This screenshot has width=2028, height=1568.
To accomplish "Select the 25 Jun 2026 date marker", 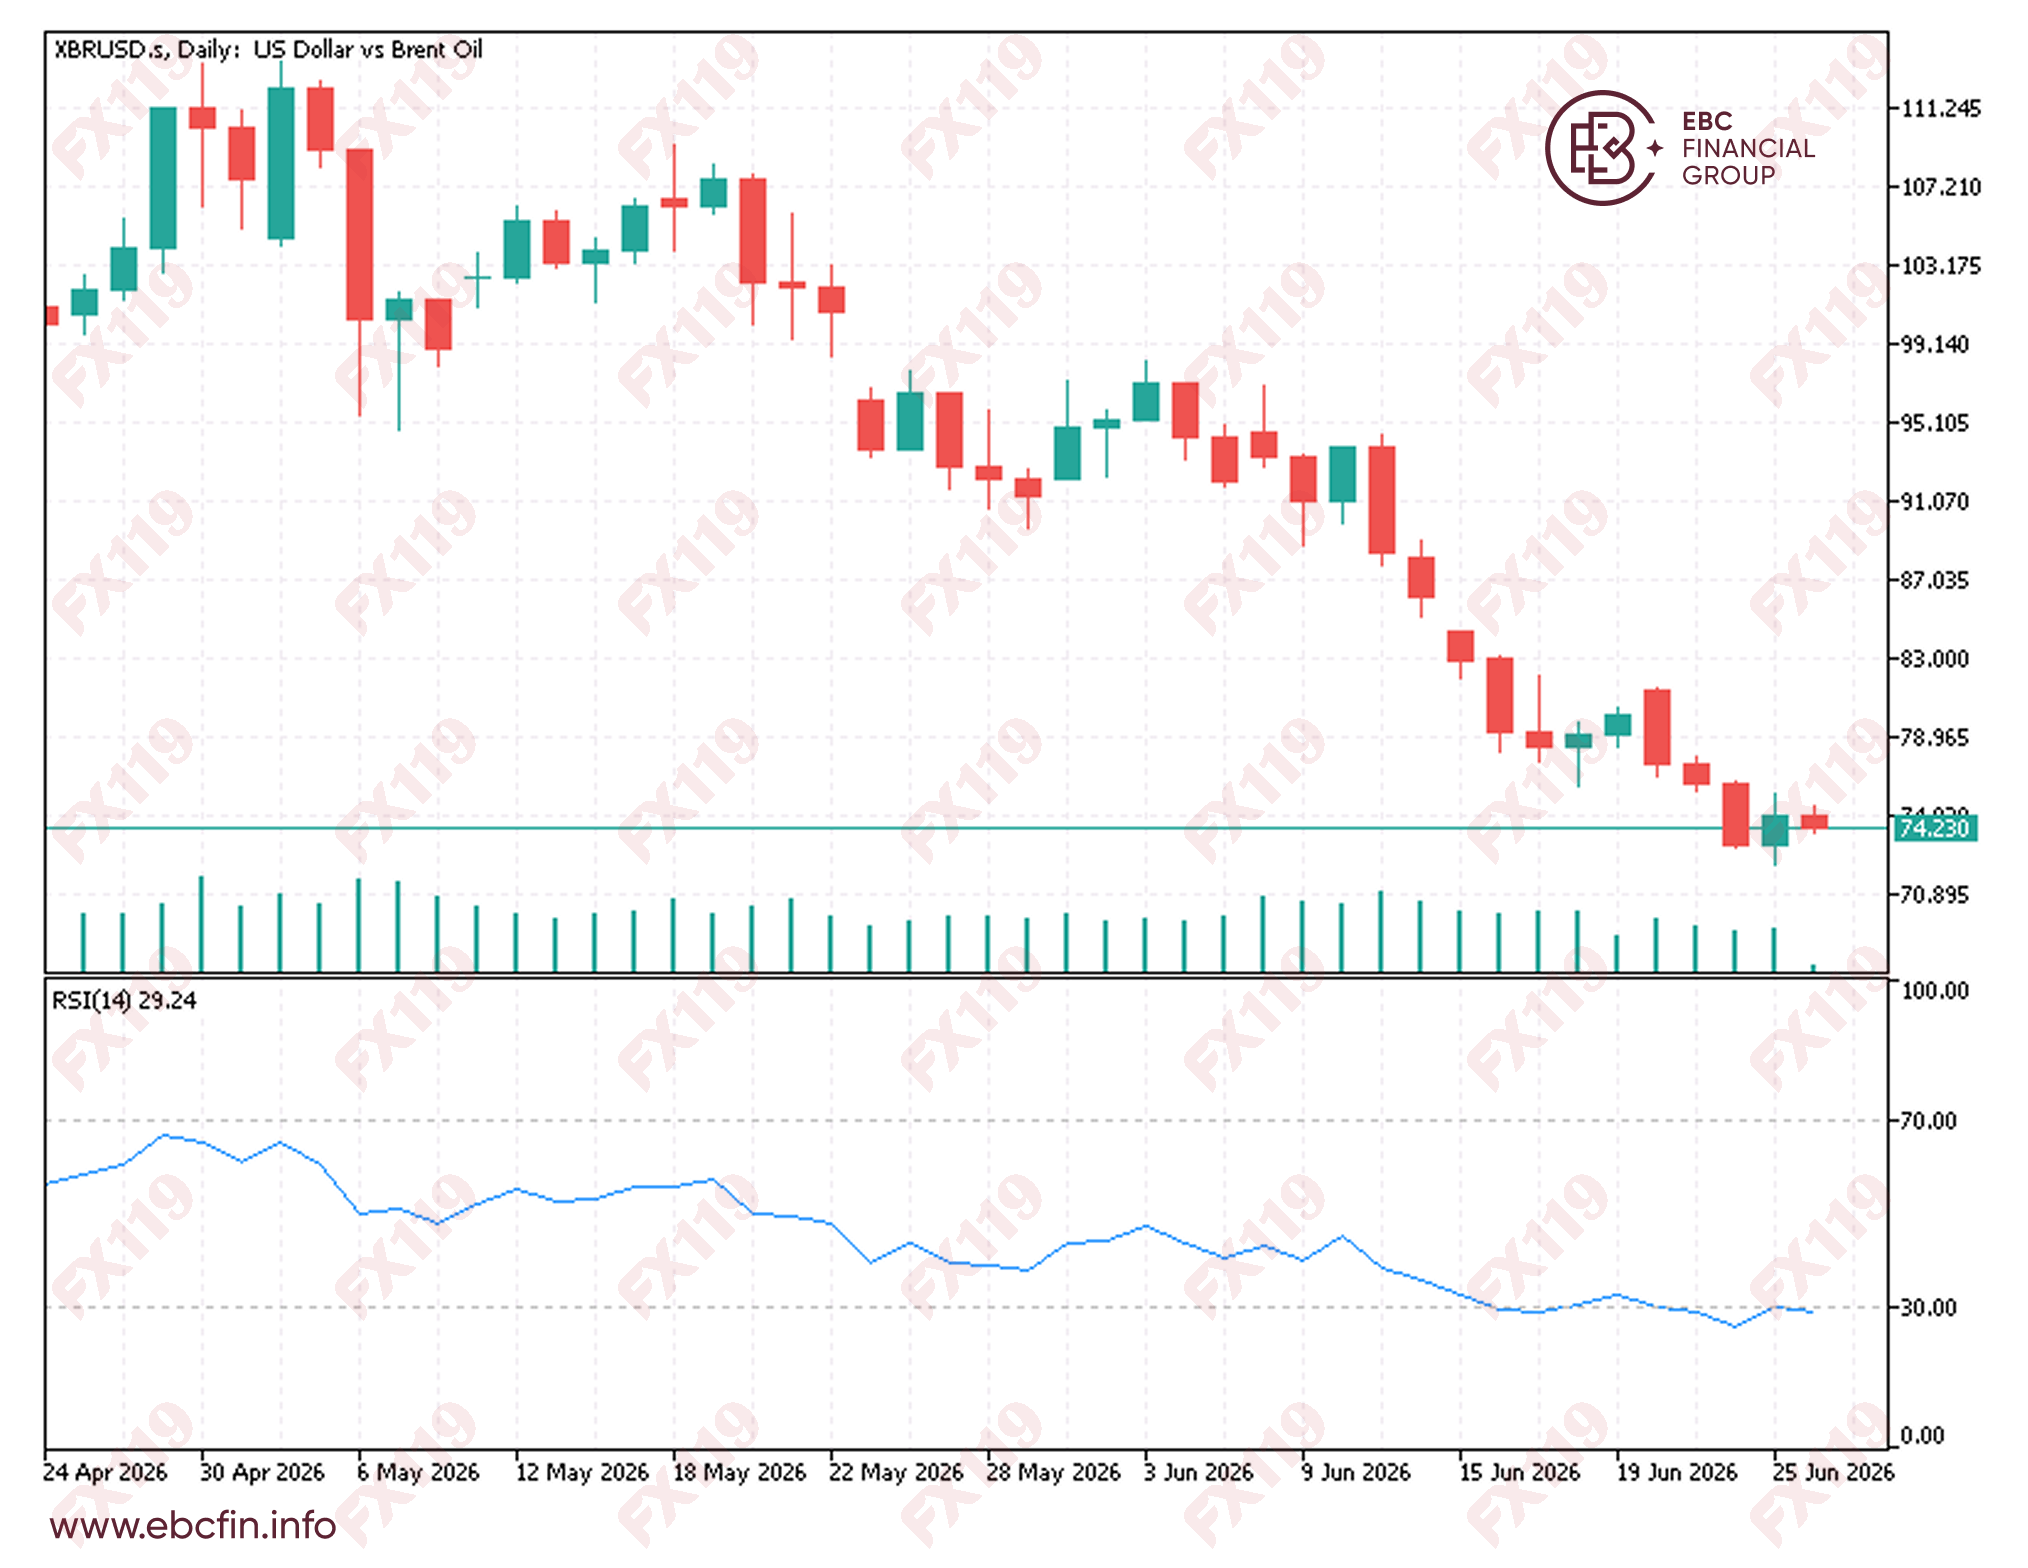I will click(x=1832, y=1472).
